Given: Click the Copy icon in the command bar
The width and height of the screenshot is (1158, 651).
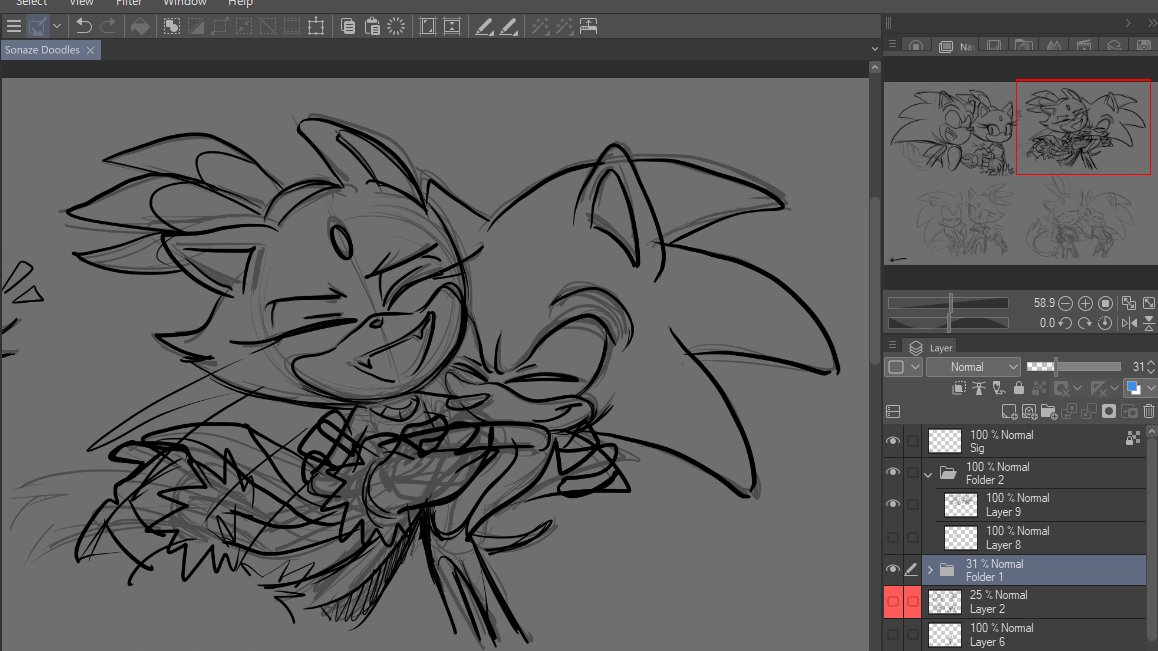Looking at the screenshot, I should coord(348,27).
